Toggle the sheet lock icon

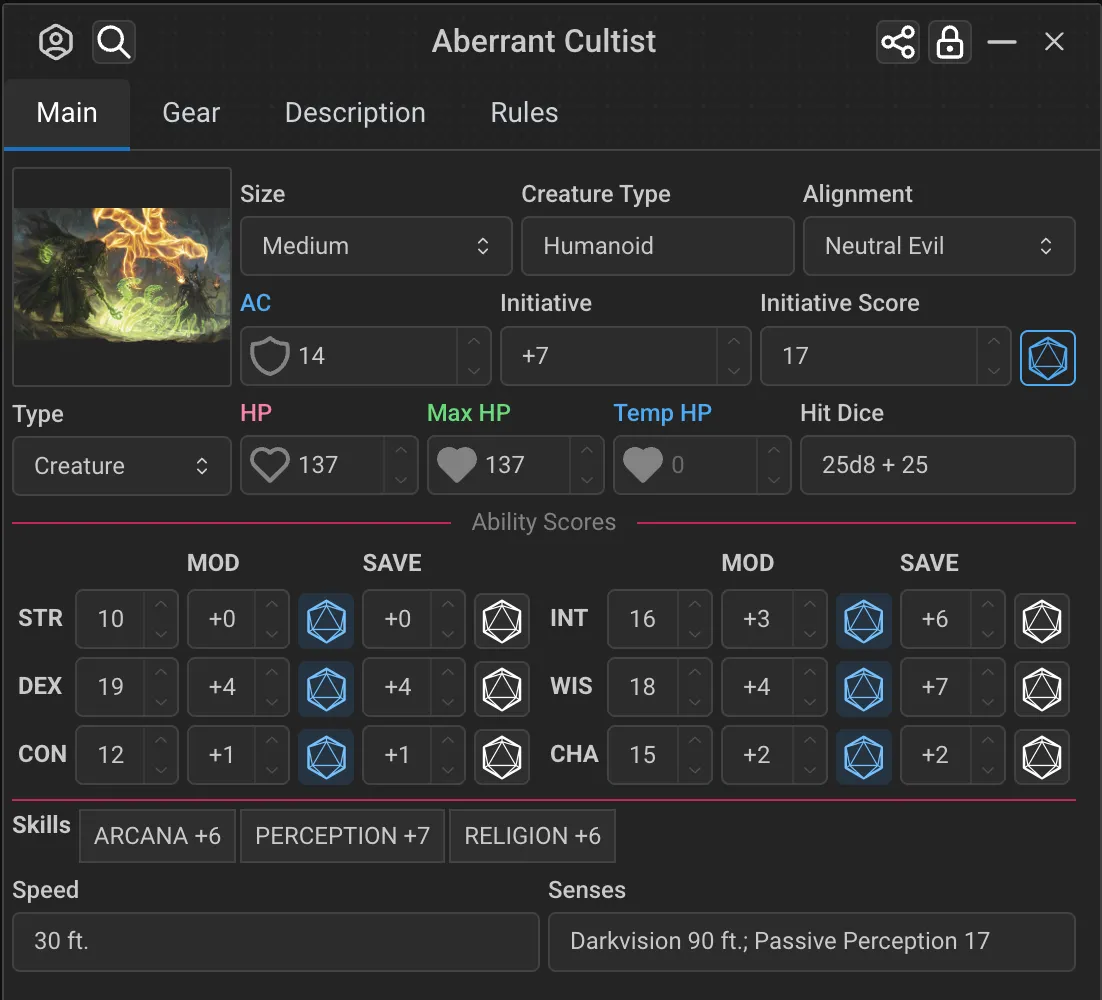(949, 42)
